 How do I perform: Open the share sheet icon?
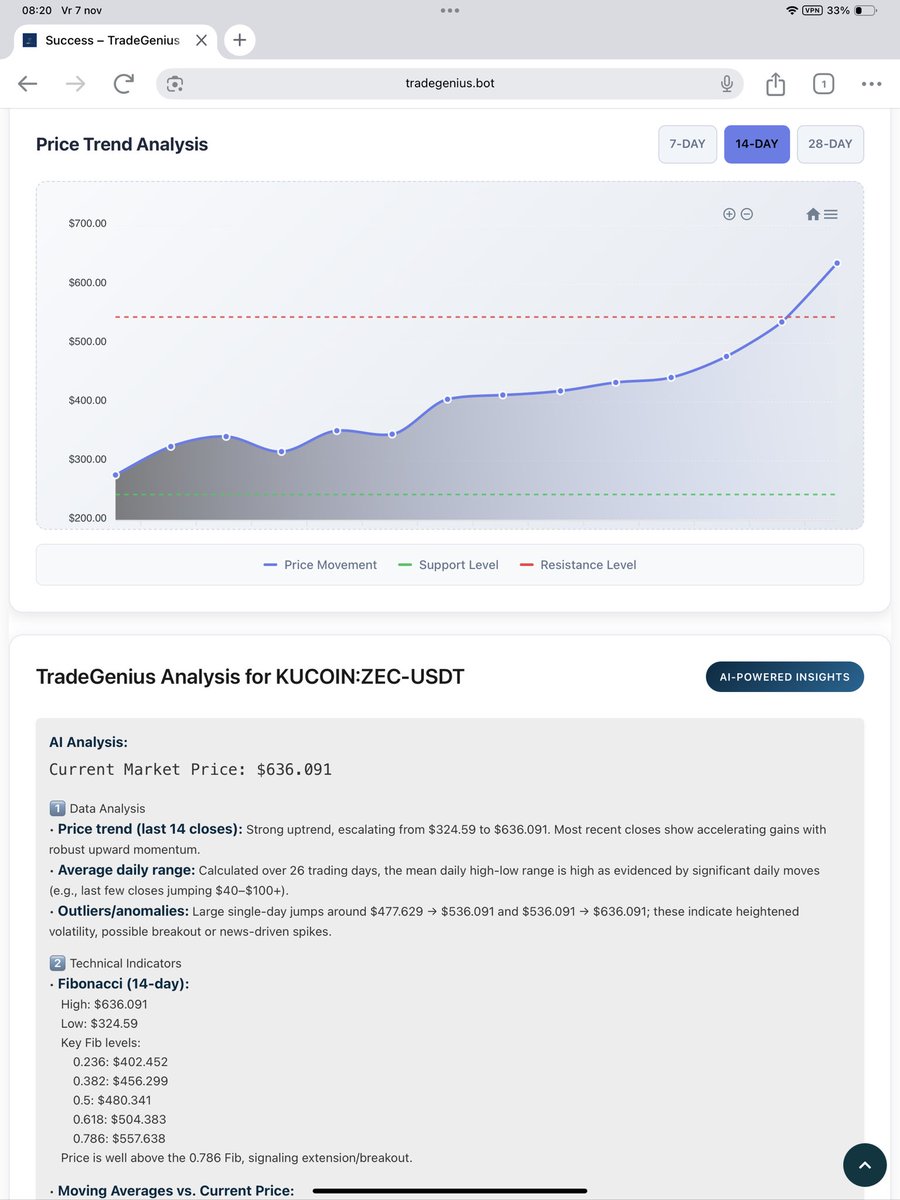776,84
